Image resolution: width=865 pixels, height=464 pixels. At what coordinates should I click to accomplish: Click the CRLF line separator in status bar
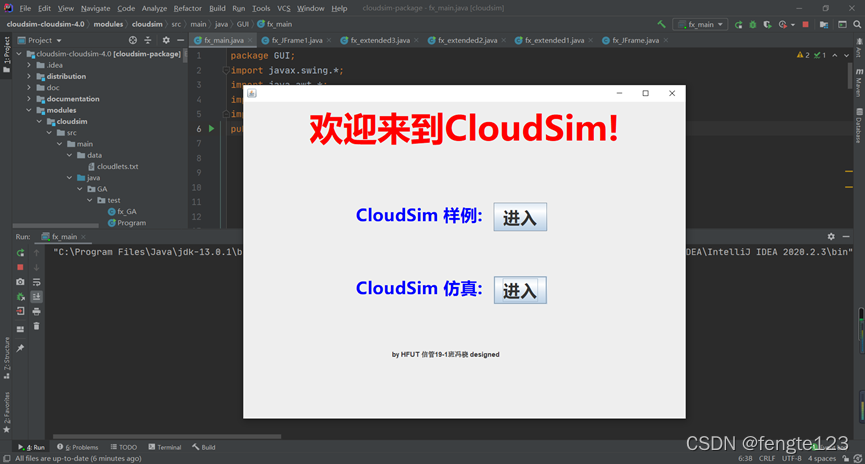click(767, 458)
